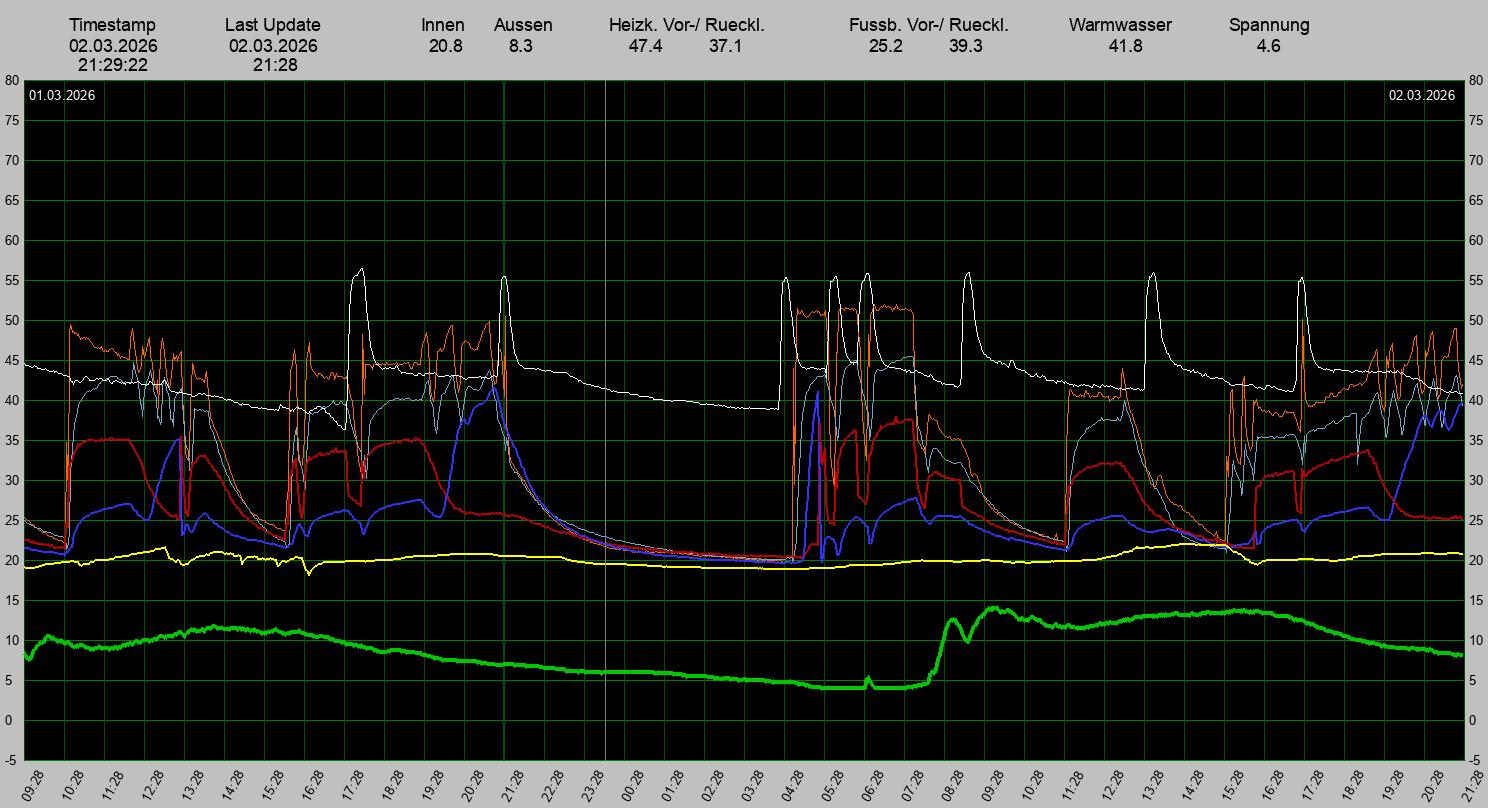Image resolution: width=1488 pixels, height=808 pixels.
Task: Click the 01.03.2026 date label in chart
Action: click(62, 96)
